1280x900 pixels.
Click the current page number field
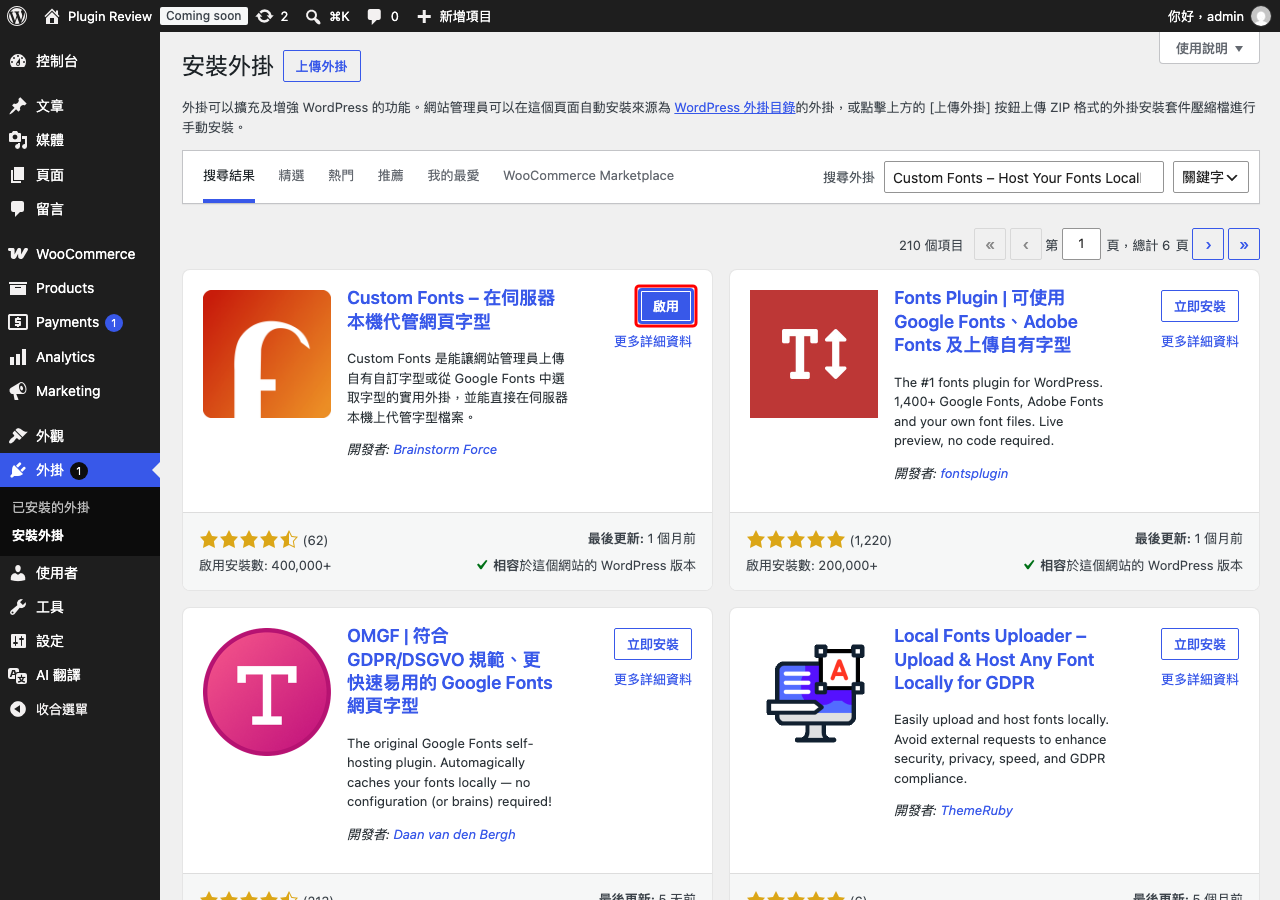point(1081,244)
